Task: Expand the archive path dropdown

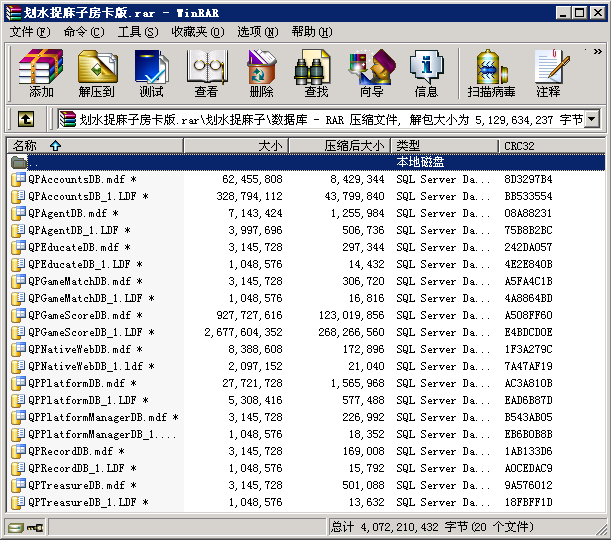Action: point(591,119)
